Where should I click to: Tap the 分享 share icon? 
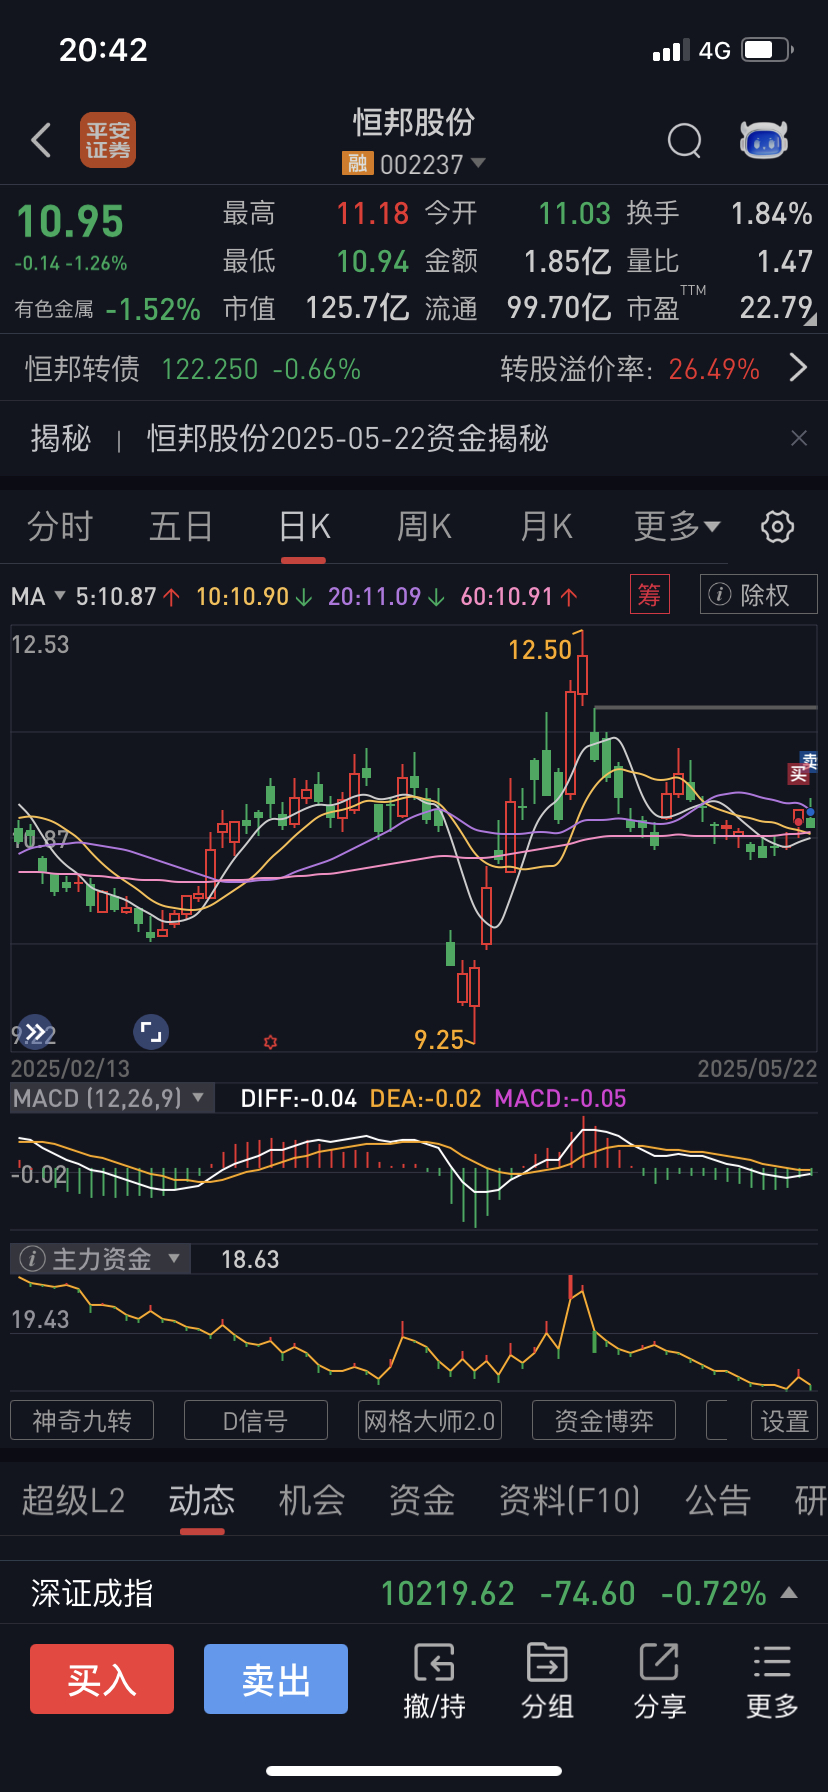tap(660, 1680)
